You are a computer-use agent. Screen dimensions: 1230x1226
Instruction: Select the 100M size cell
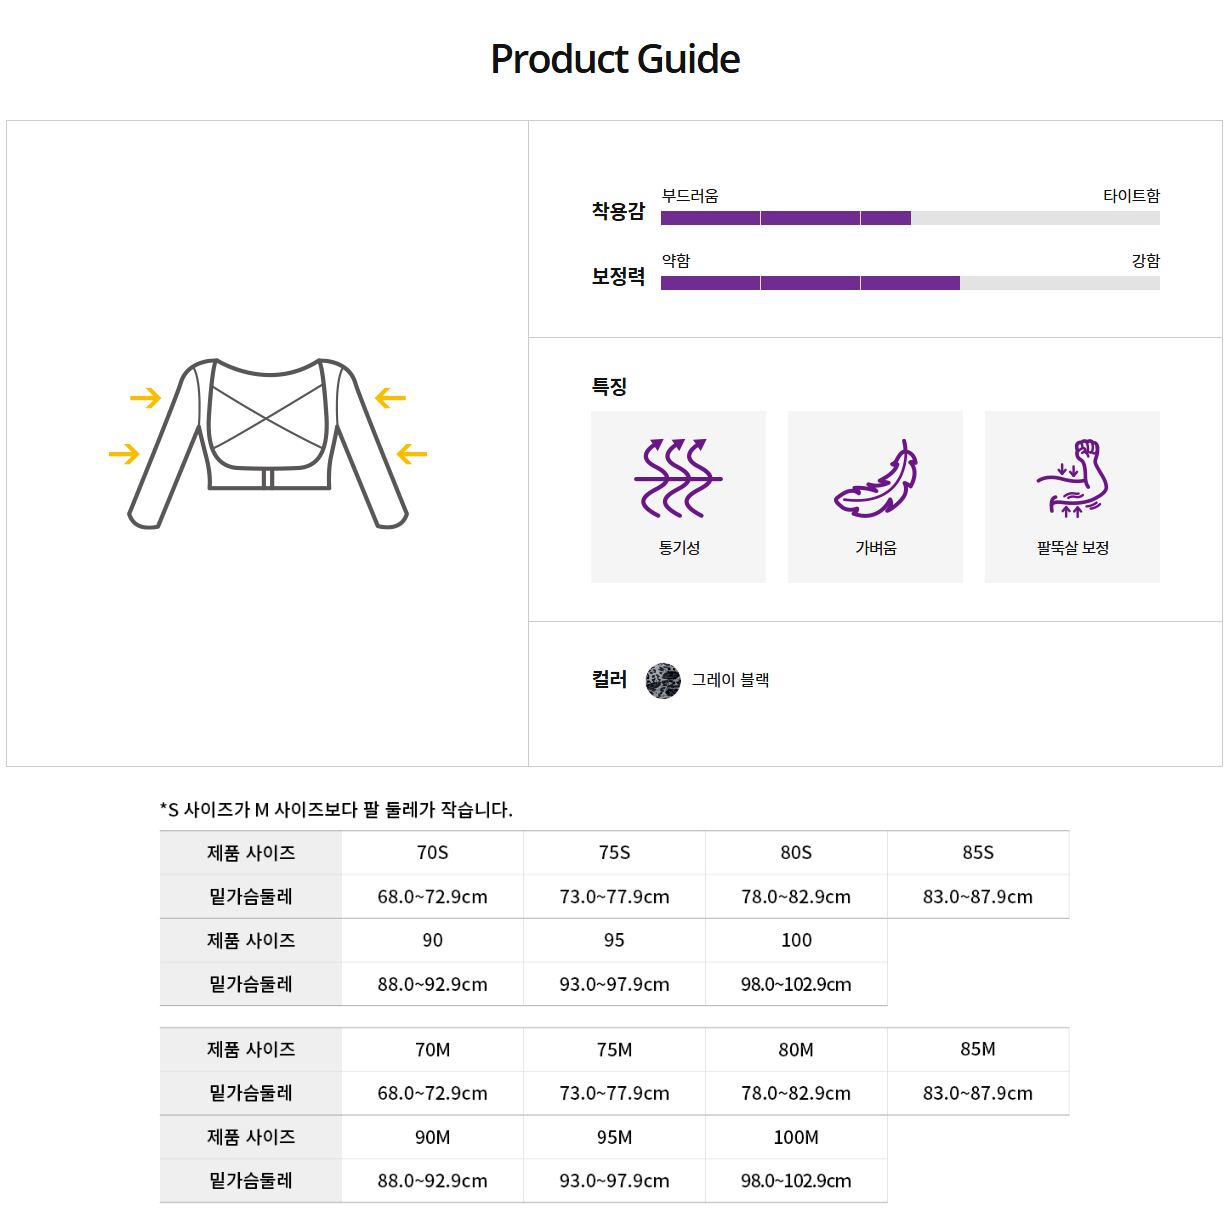click(796, 1137)
